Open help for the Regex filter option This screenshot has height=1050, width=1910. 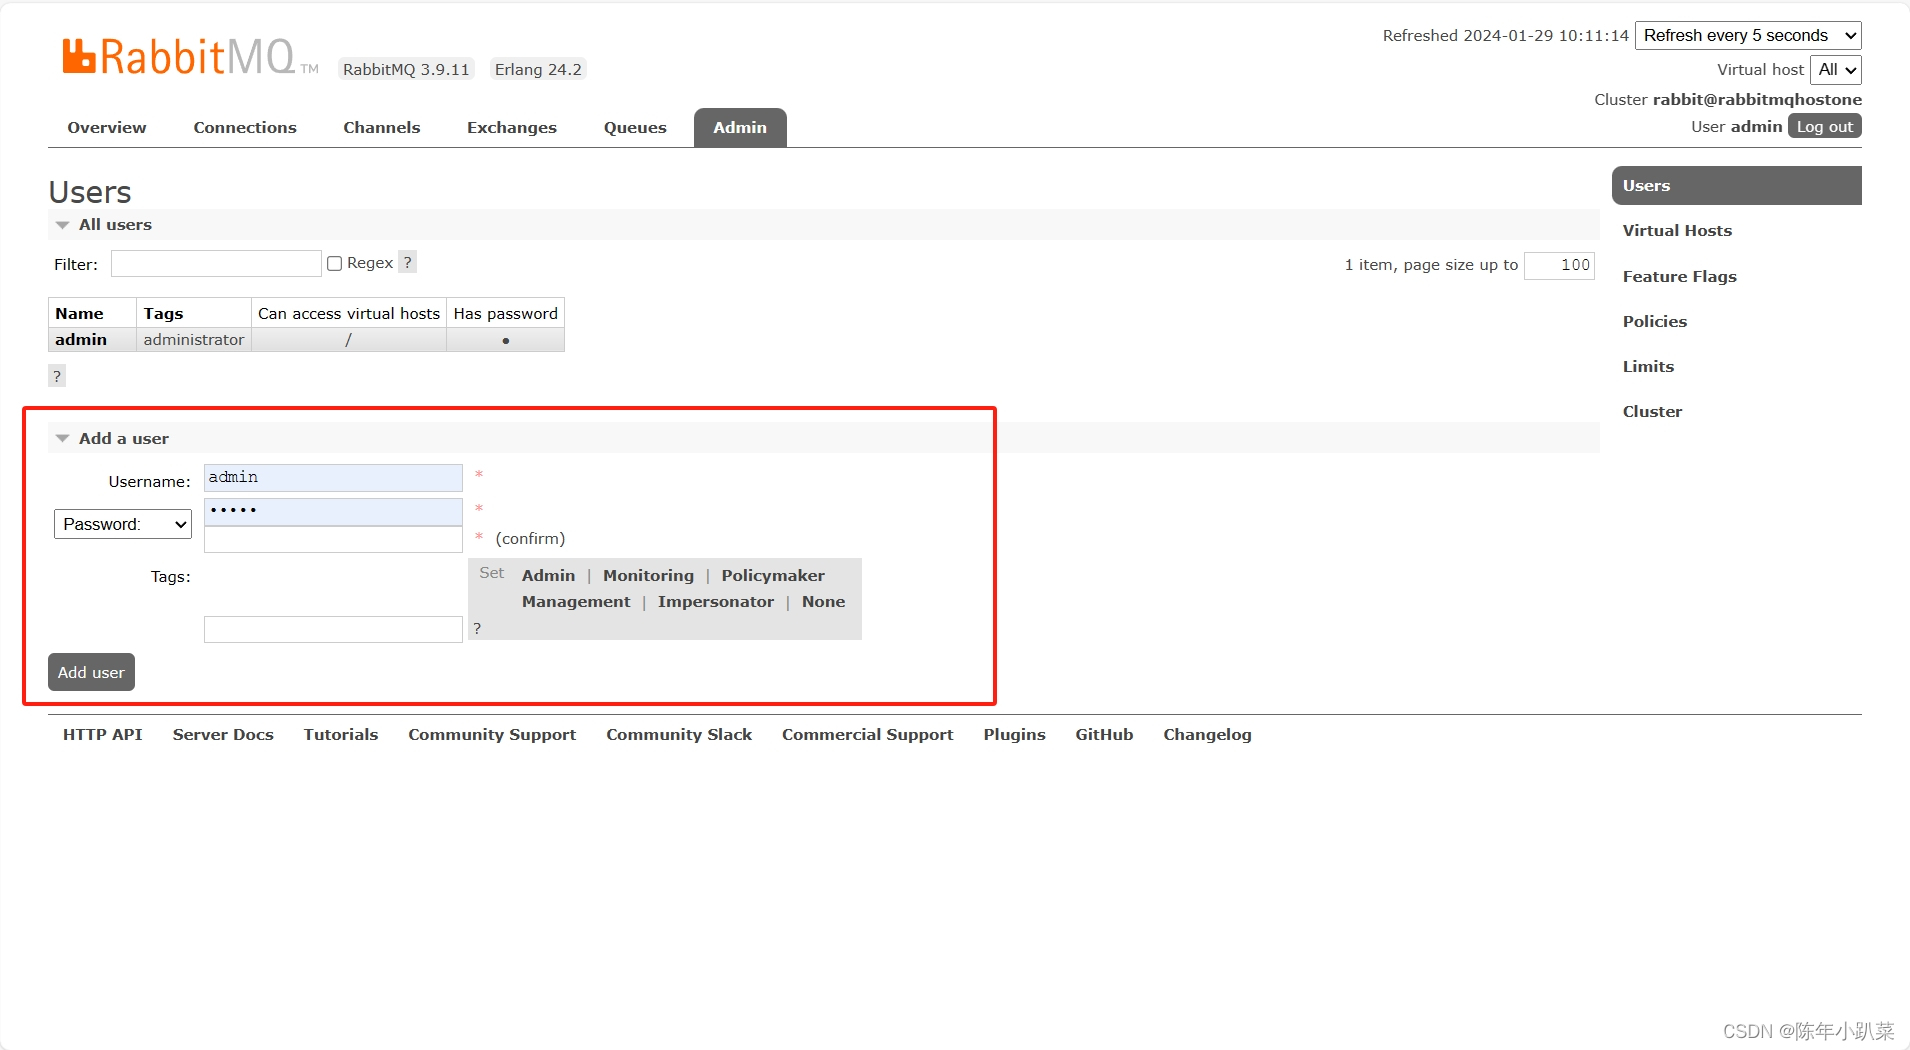coord(407,262)
